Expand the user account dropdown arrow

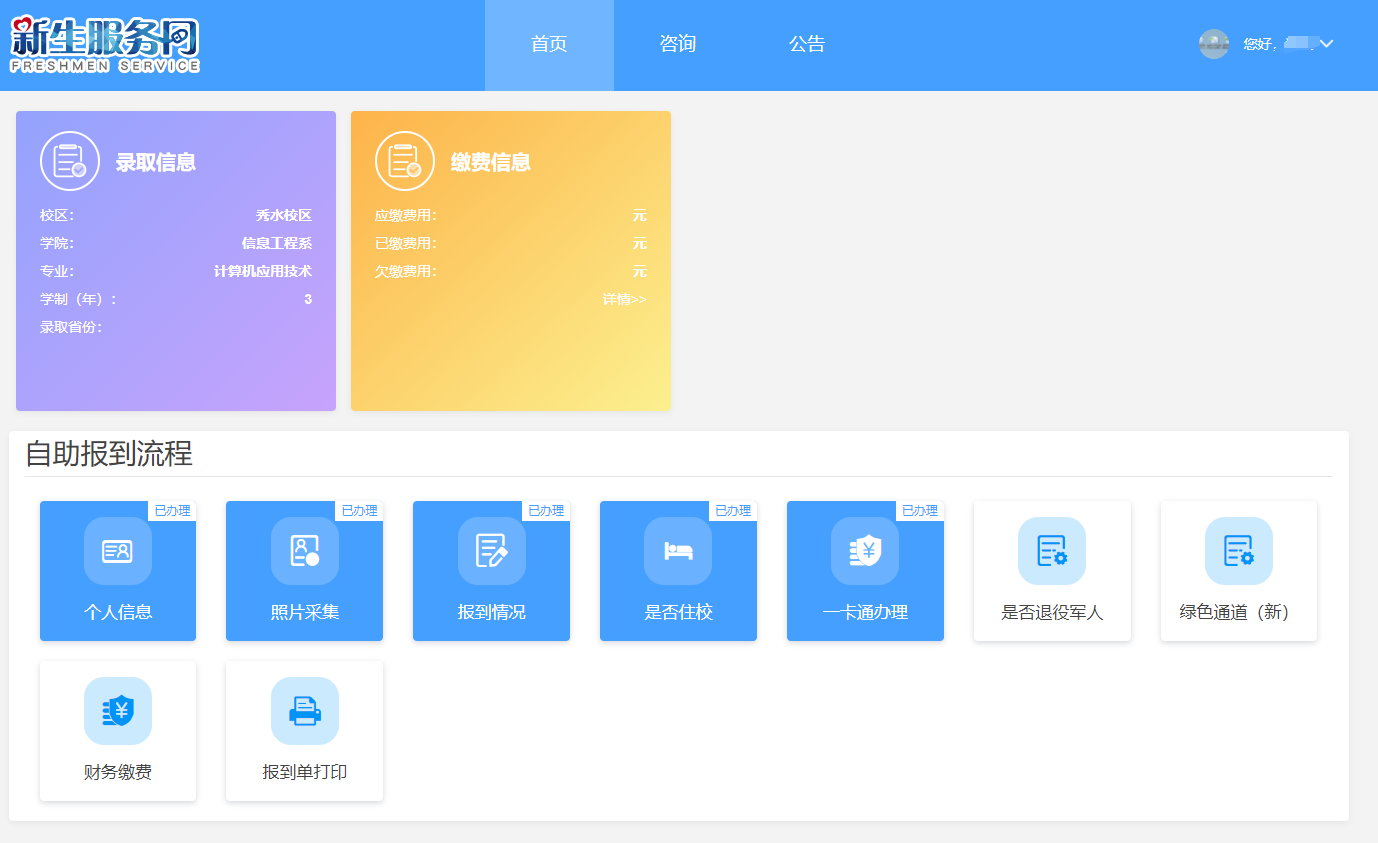(x=1327, y=43)
